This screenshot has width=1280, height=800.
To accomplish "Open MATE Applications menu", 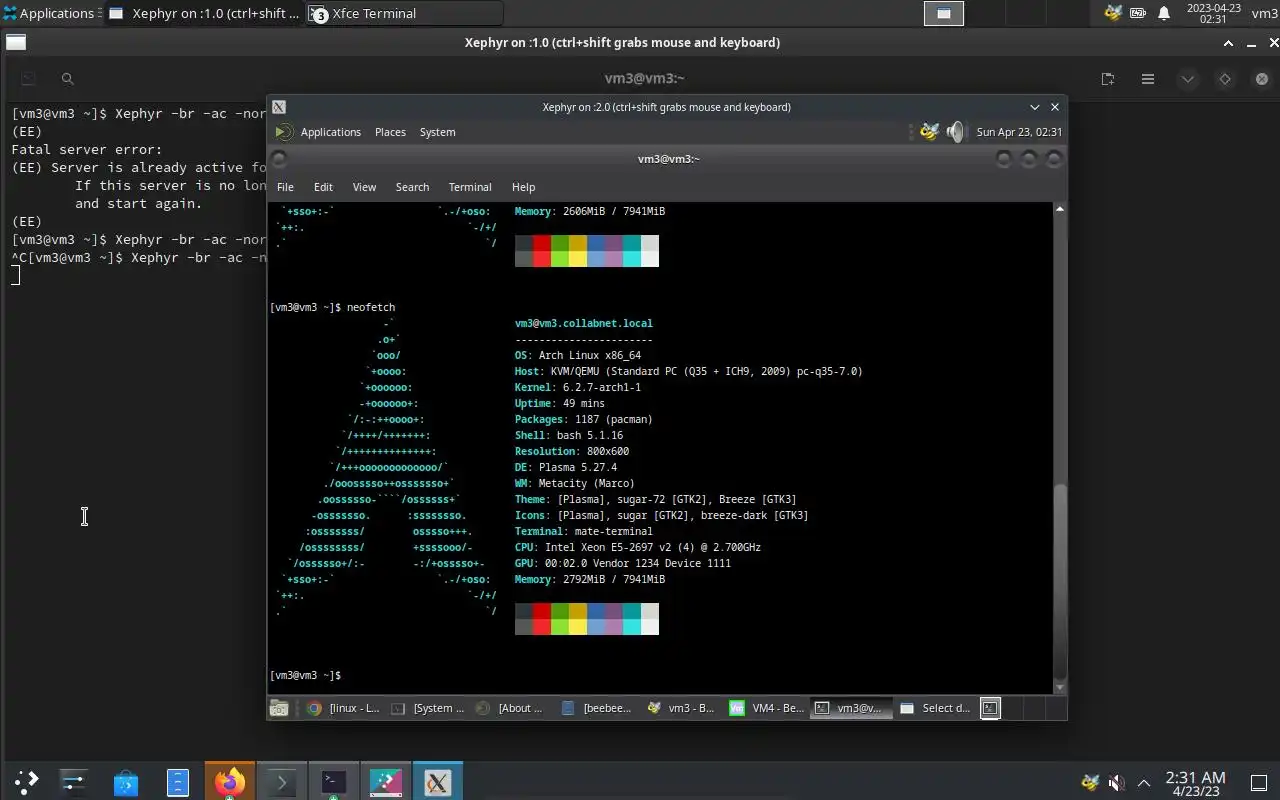I will [330, 132].
